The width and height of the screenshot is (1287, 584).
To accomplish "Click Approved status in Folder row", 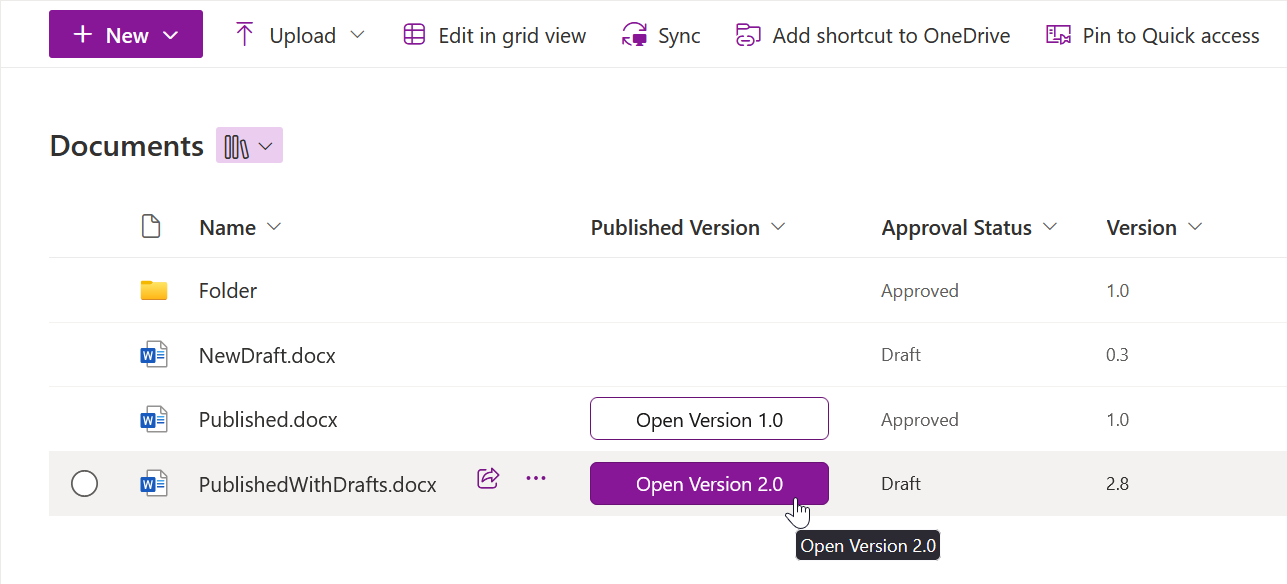I will pos(920,291).
